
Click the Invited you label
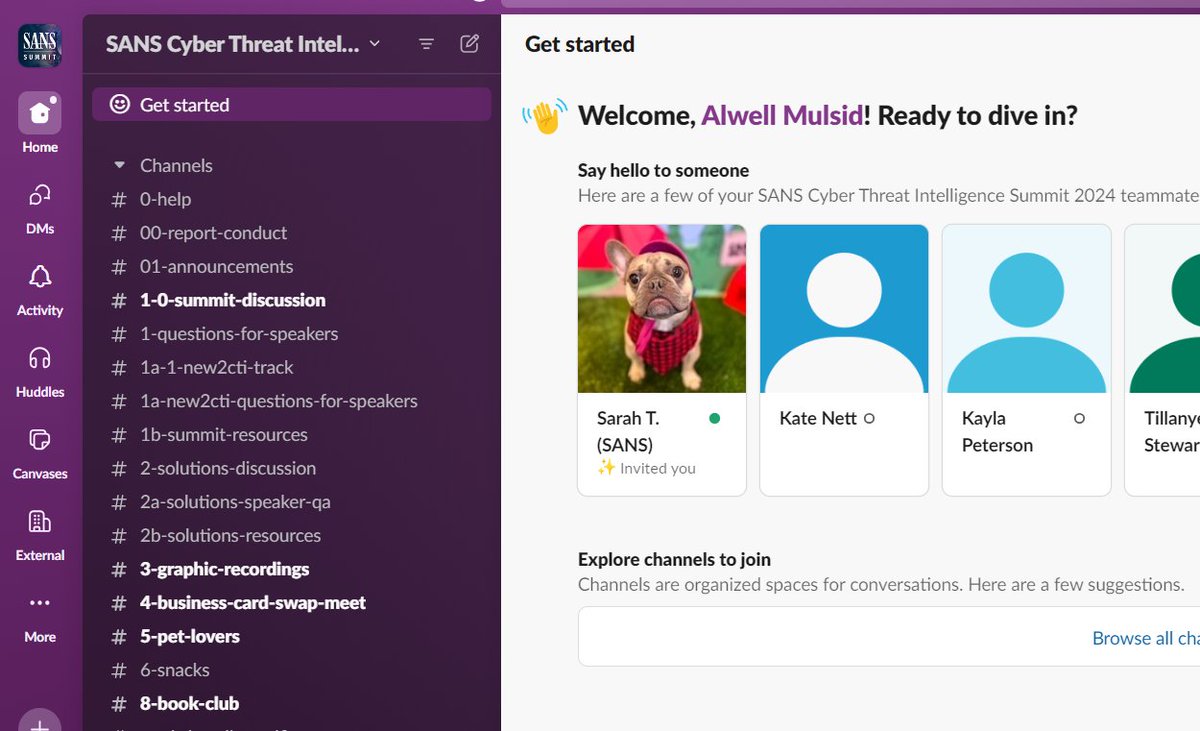click(657, 468)
